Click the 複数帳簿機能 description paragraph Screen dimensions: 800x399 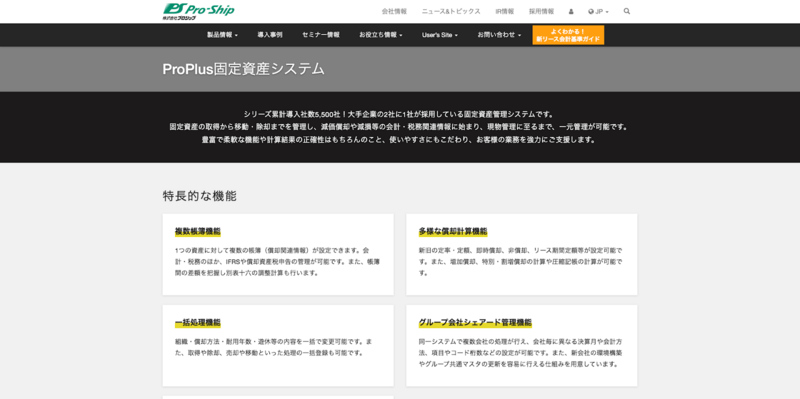277,262
